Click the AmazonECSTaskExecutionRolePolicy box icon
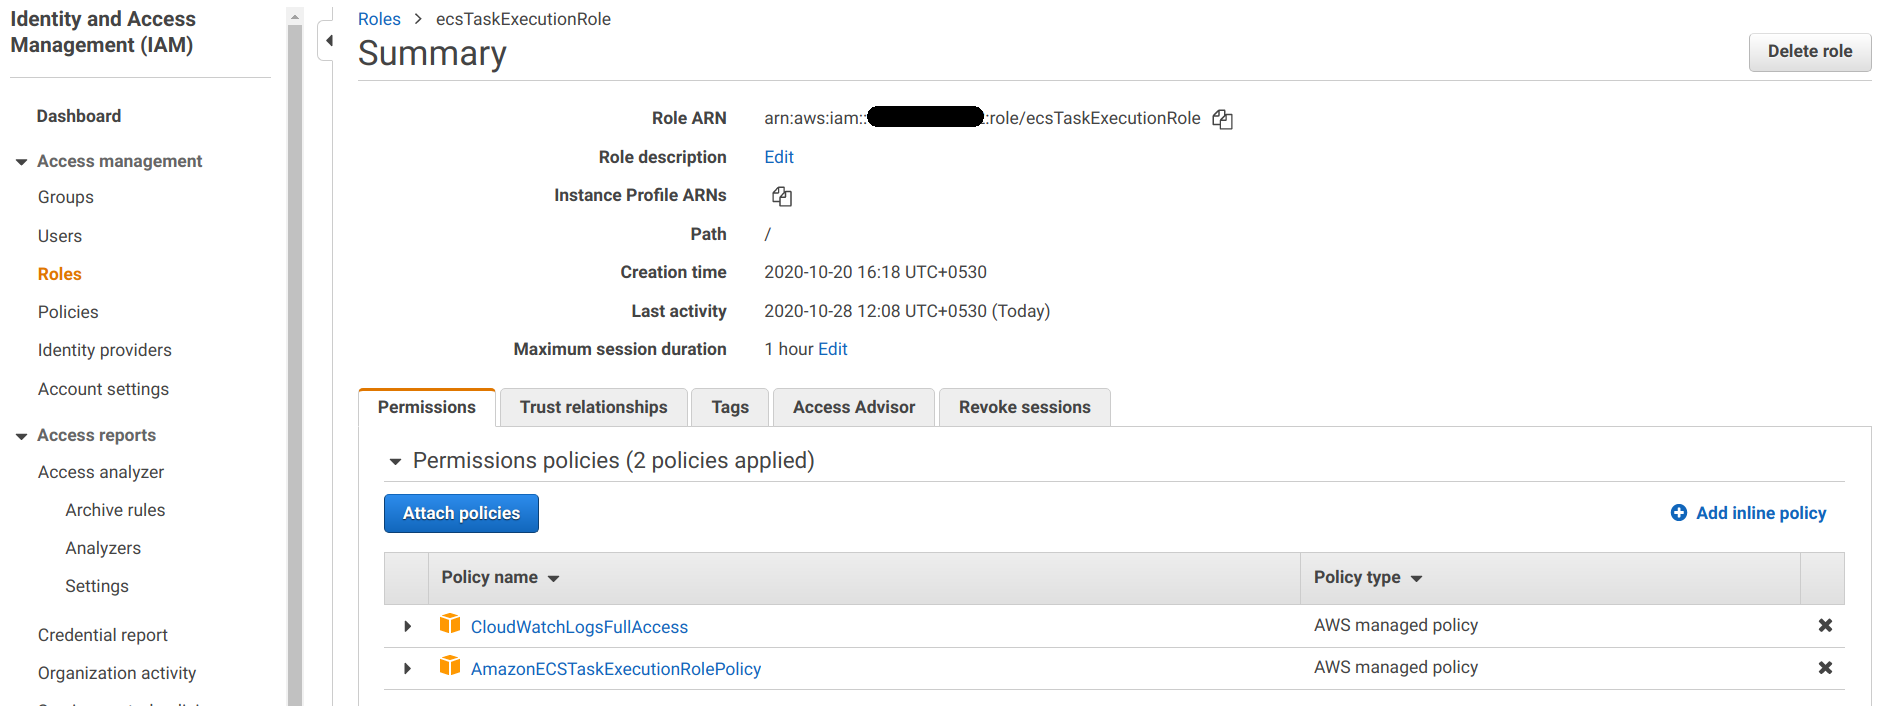This screenshot has height=706, width=1882. [x=450, y=666]
